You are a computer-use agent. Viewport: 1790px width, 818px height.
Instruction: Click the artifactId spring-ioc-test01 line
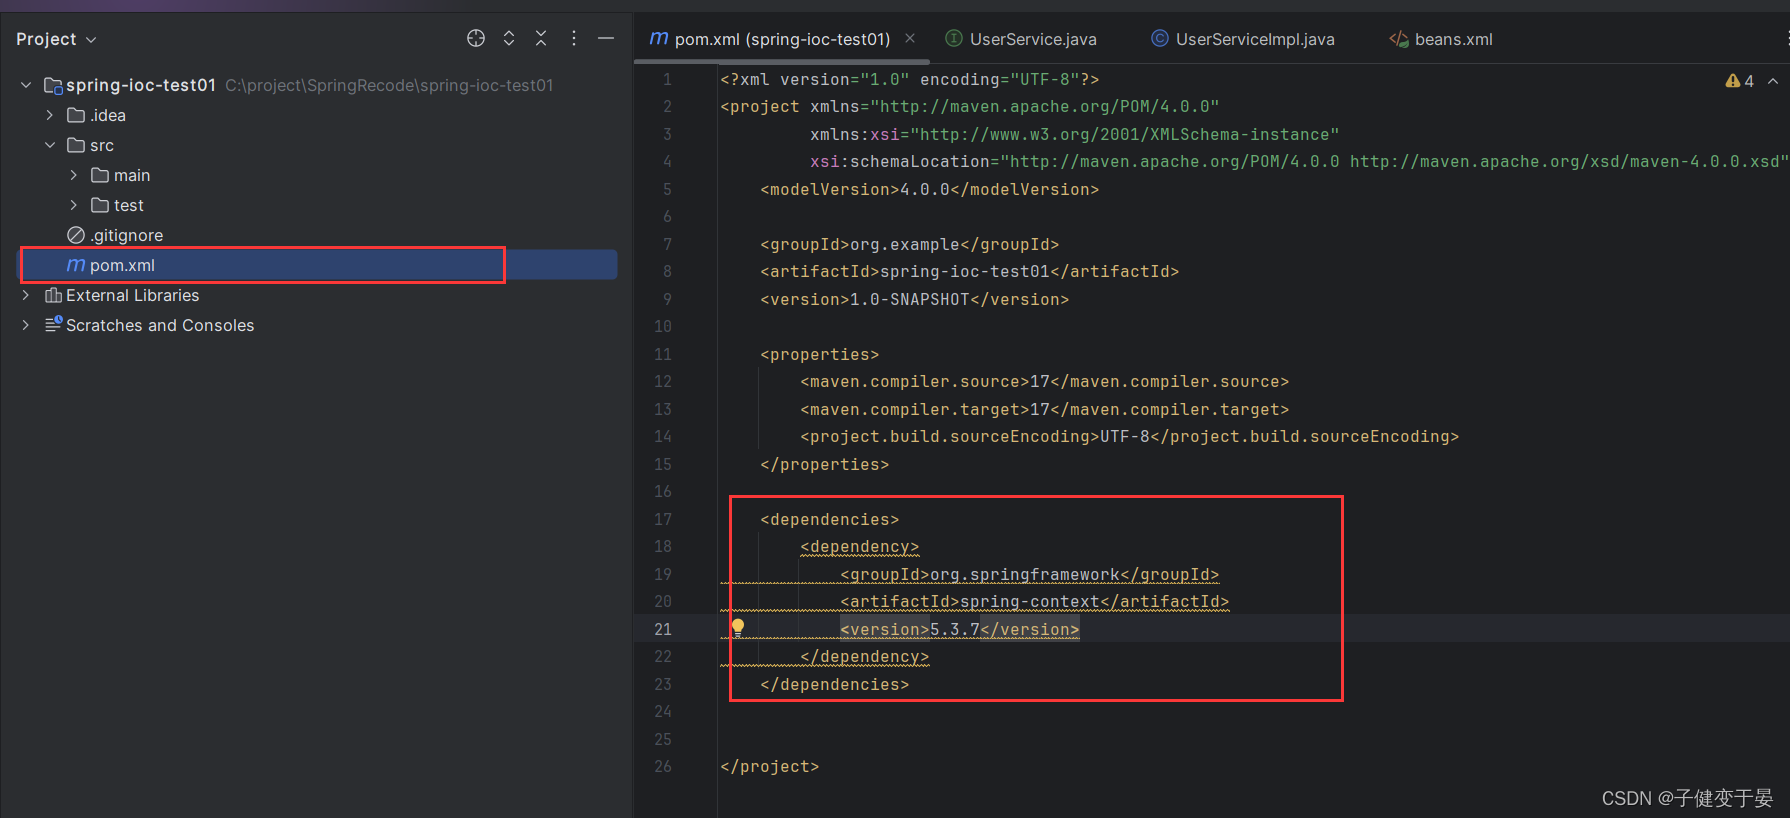pos(969,271)
